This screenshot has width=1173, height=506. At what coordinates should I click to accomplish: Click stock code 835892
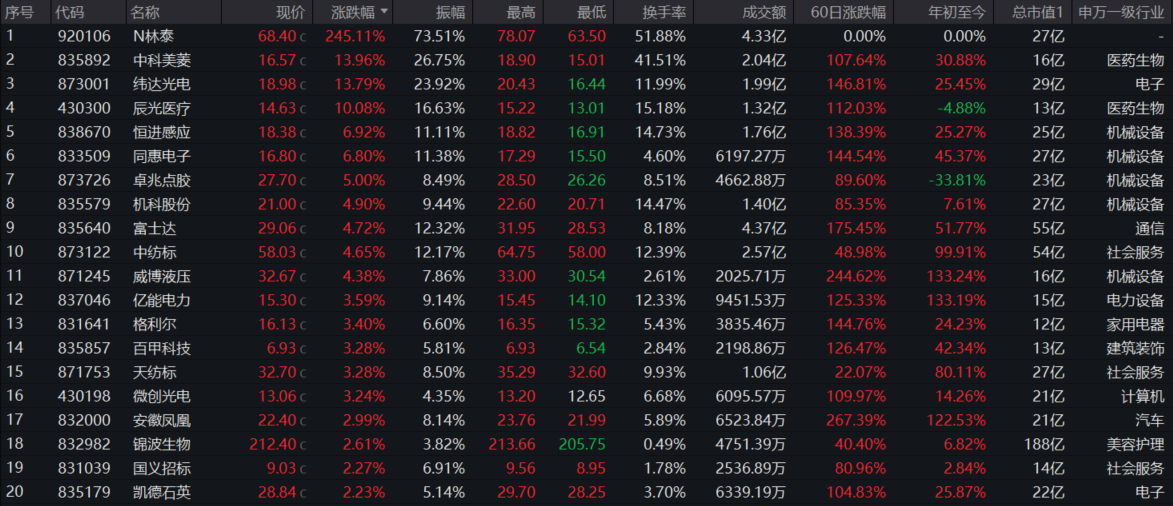point(84,60)
